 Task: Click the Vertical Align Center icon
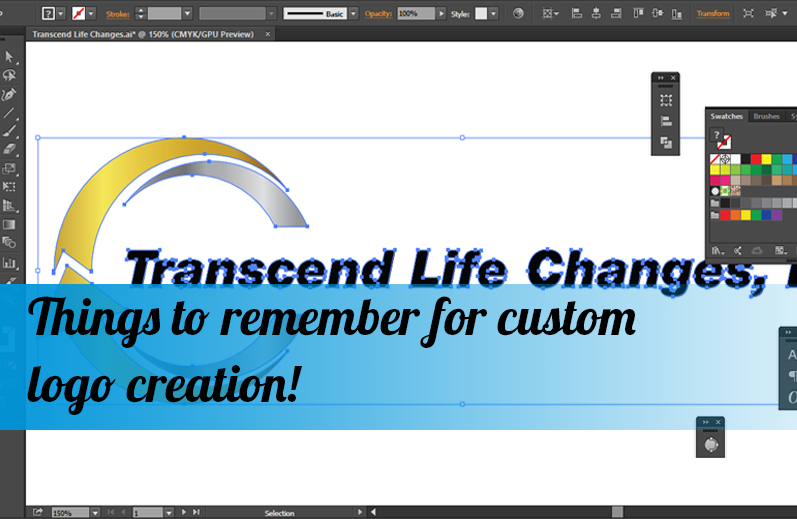coord(657,14)
